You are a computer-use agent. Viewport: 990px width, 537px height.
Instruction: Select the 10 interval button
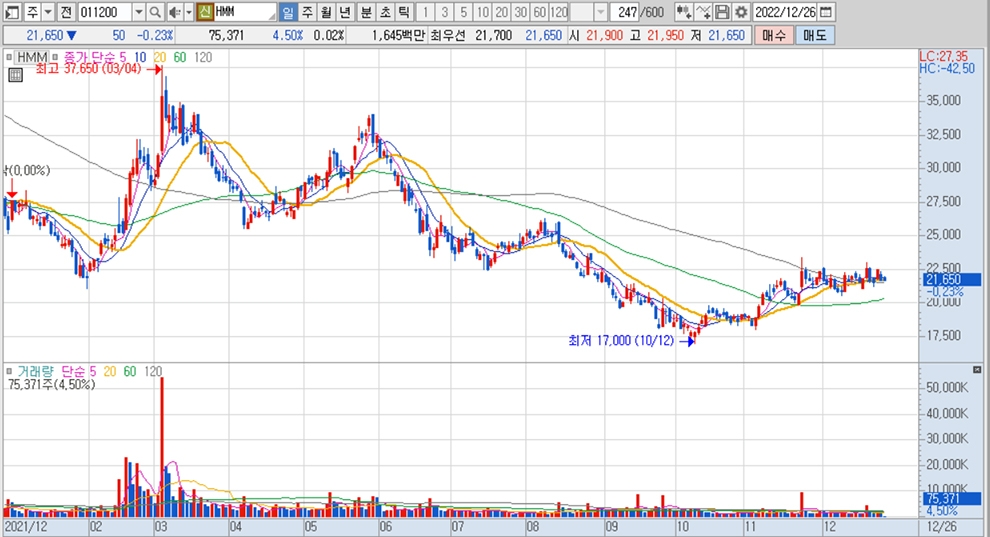[482, 11]
